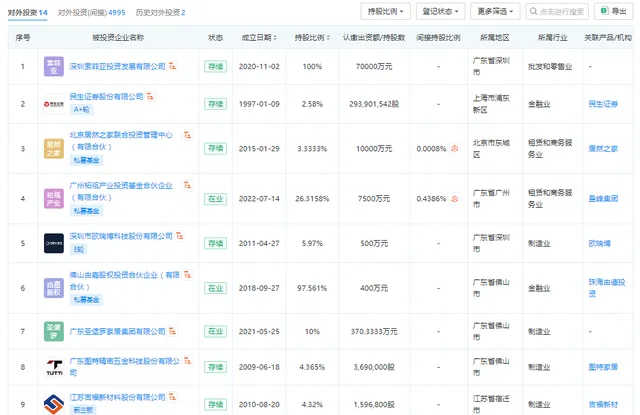The height and width of the screenshot is (415, 640).
Task: Open 广州拓领产业投资基金合伙企业 company link
Action: 121,186
